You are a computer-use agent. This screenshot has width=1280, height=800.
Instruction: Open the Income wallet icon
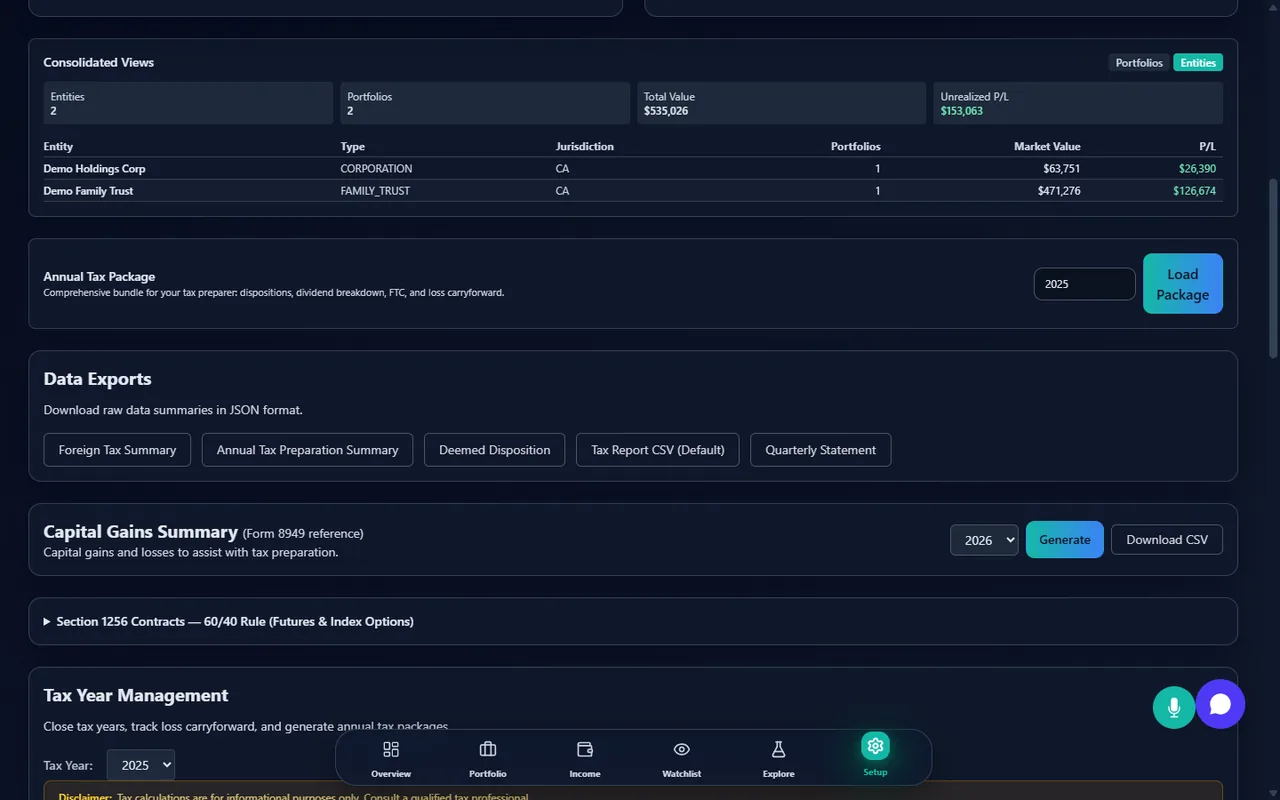click(585, 749)
